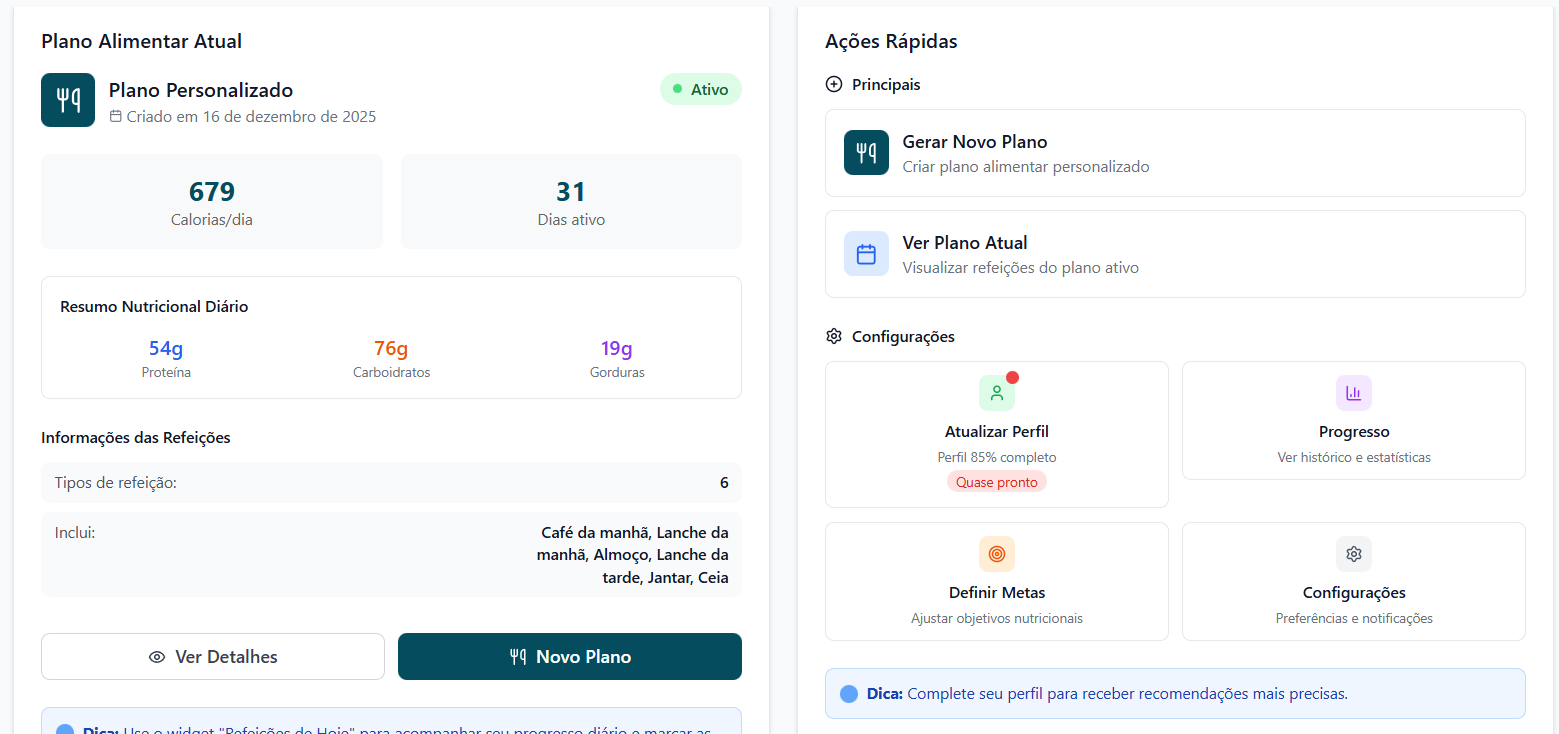Select the fork-and-knife plan icon beside Plano Personalizado

[x=67, y=99]
